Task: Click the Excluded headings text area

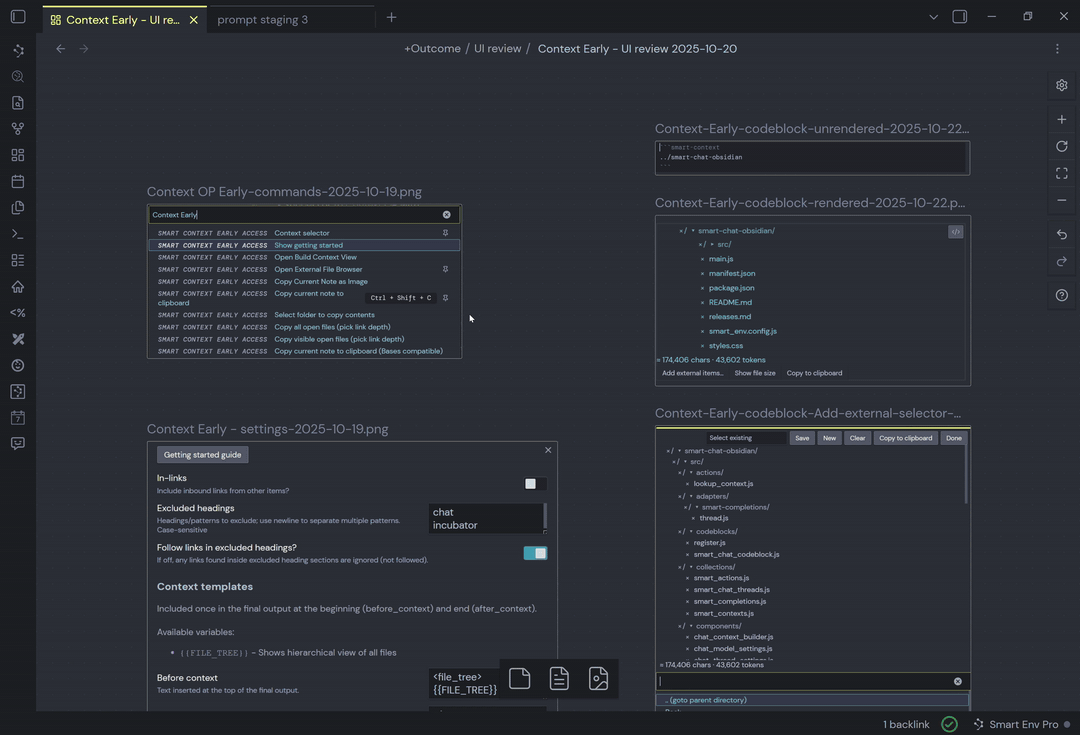Action: [x=486, y=518]
